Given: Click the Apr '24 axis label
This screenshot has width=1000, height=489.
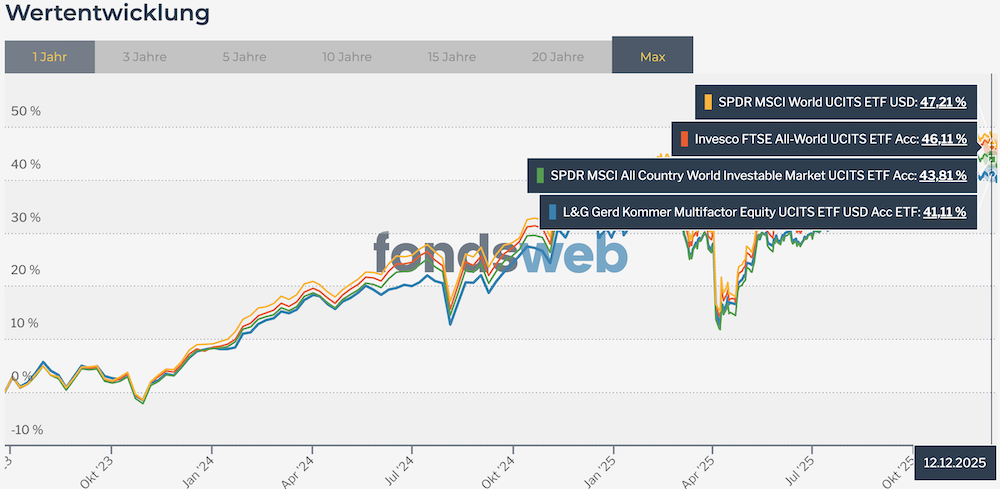Looking at the screenshot, I should click(x=298, y=470).
